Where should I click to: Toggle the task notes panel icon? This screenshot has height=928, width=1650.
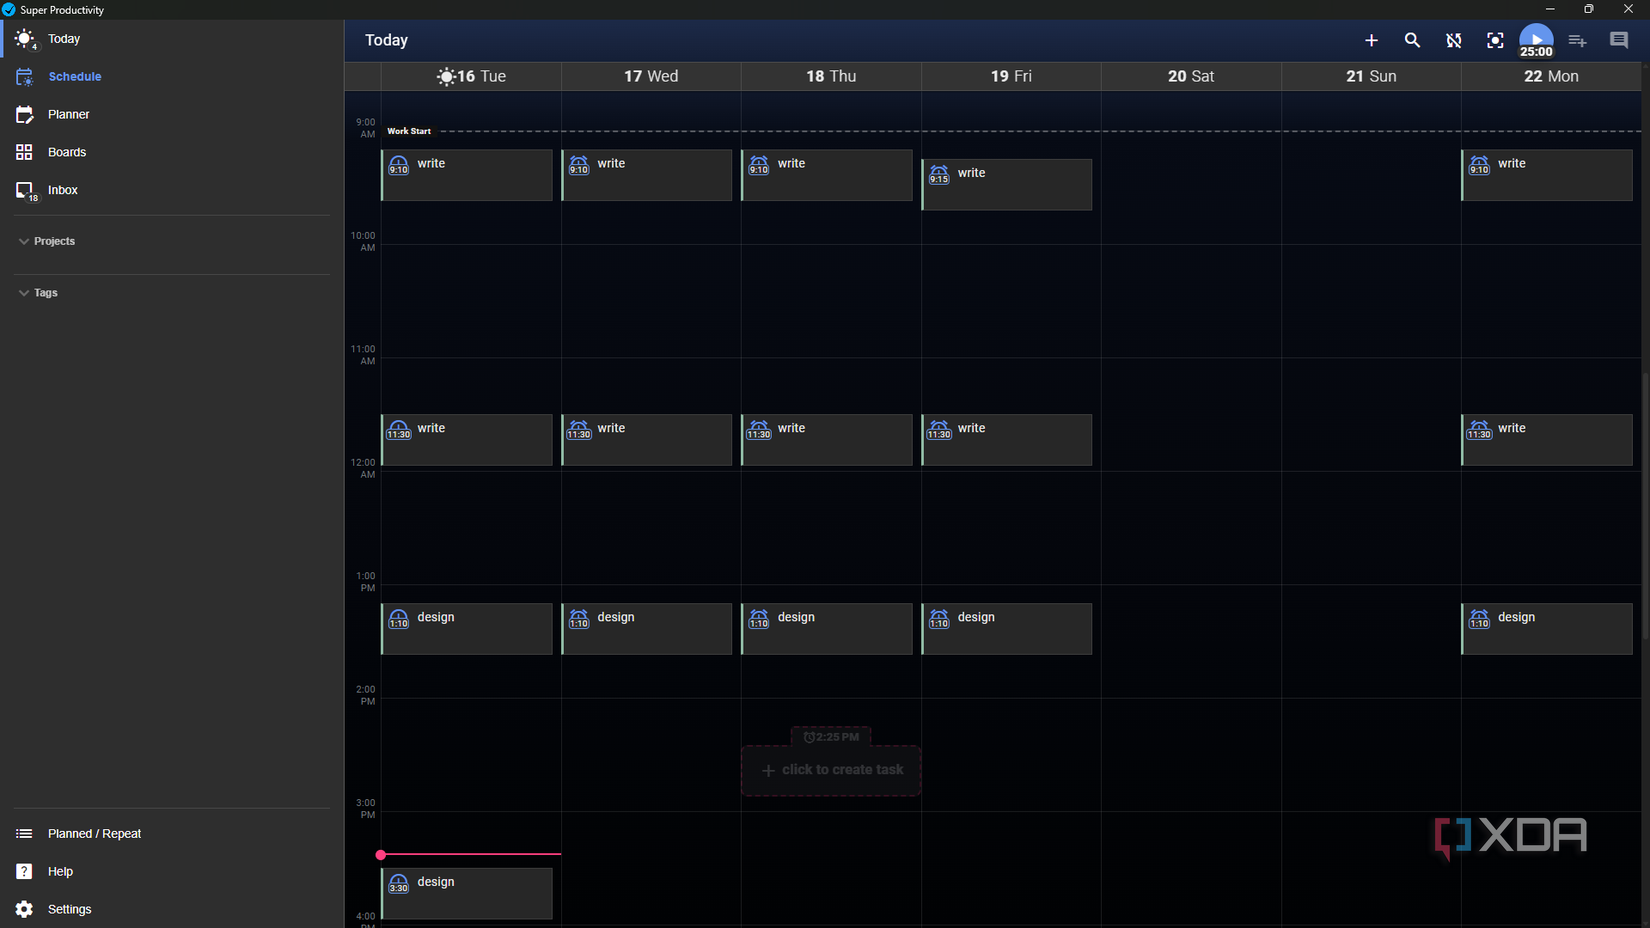click(x=1577, y=40)
